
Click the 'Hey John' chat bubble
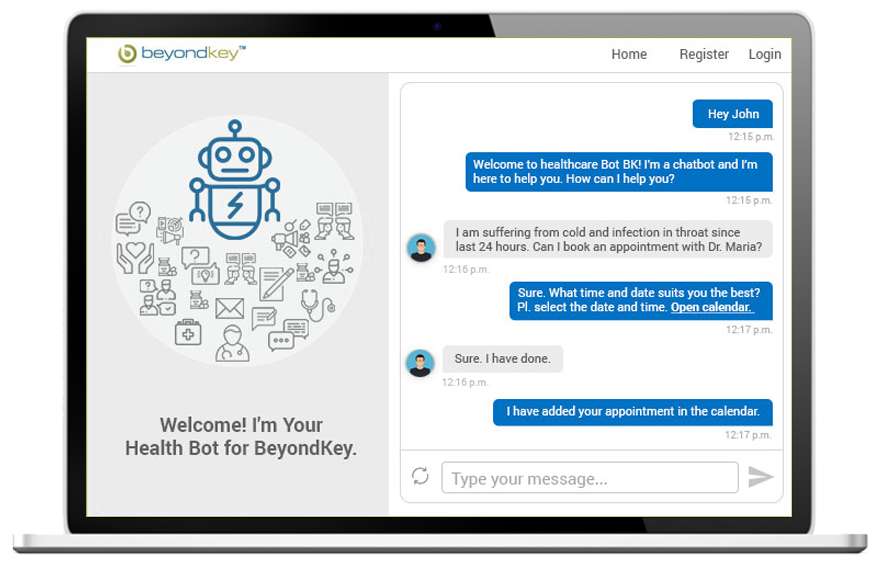click(x=732, y=114)
